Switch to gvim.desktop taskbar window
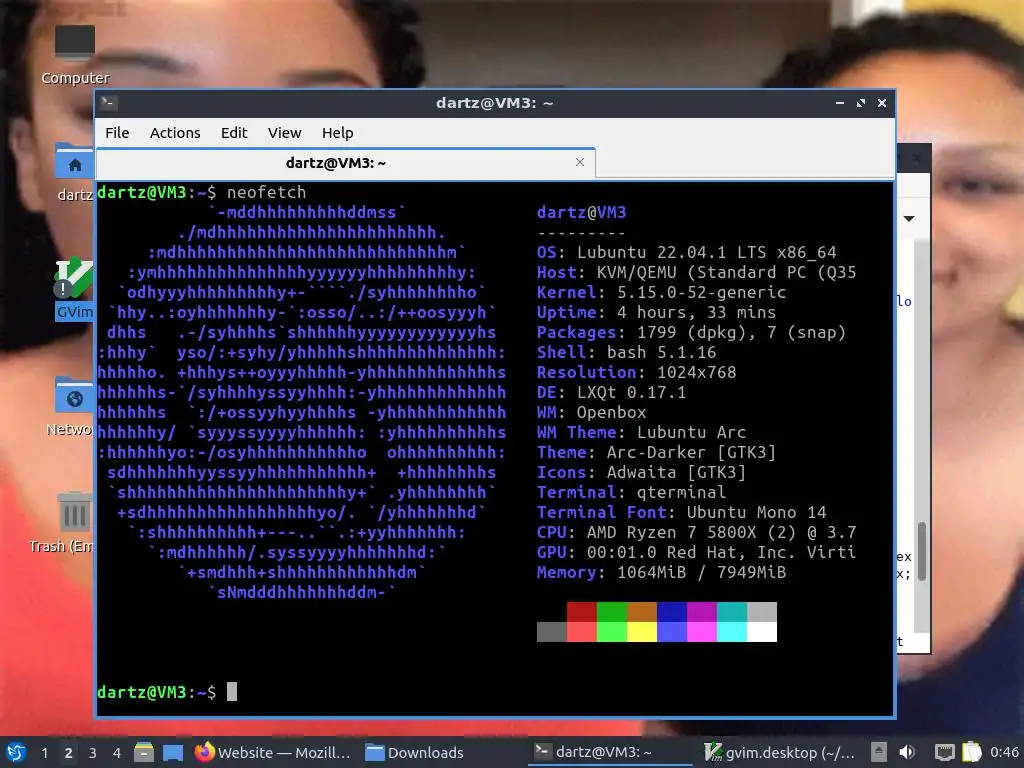This screenshot has width=1024, height=768. pos(781,752)
